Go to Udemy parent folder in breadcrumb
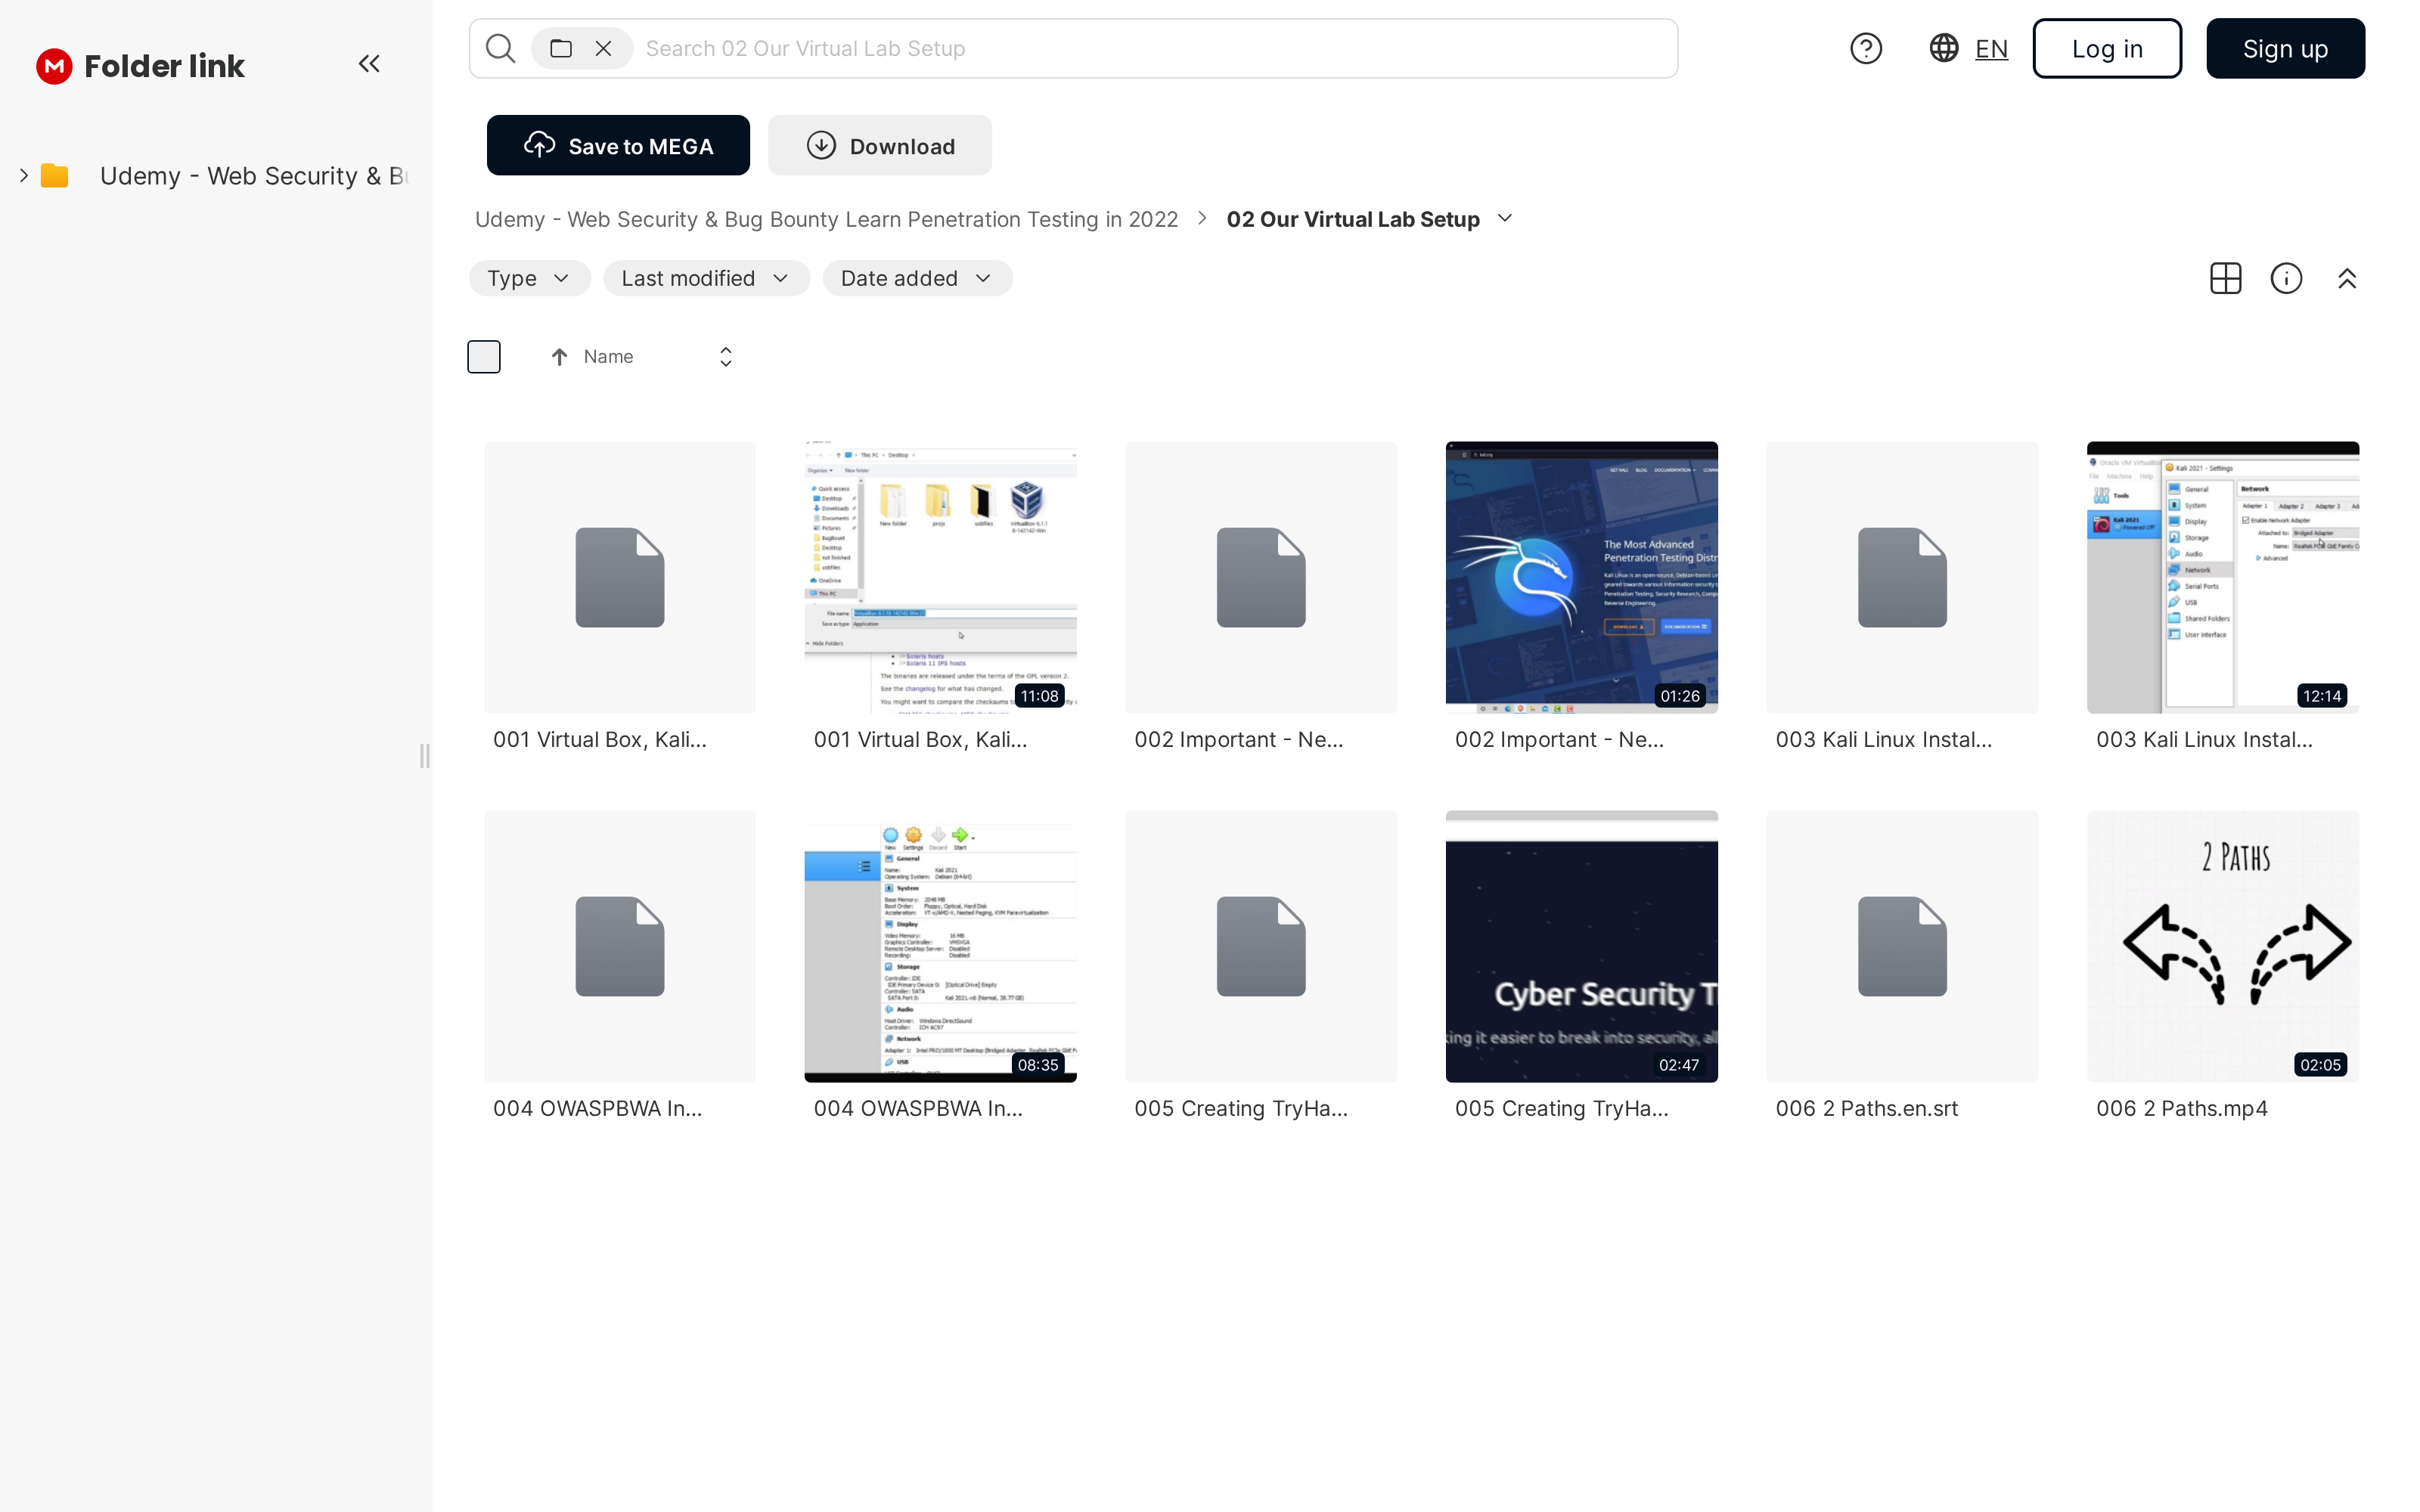This screenshot has width=2420, height=1512. coord(826,219)
